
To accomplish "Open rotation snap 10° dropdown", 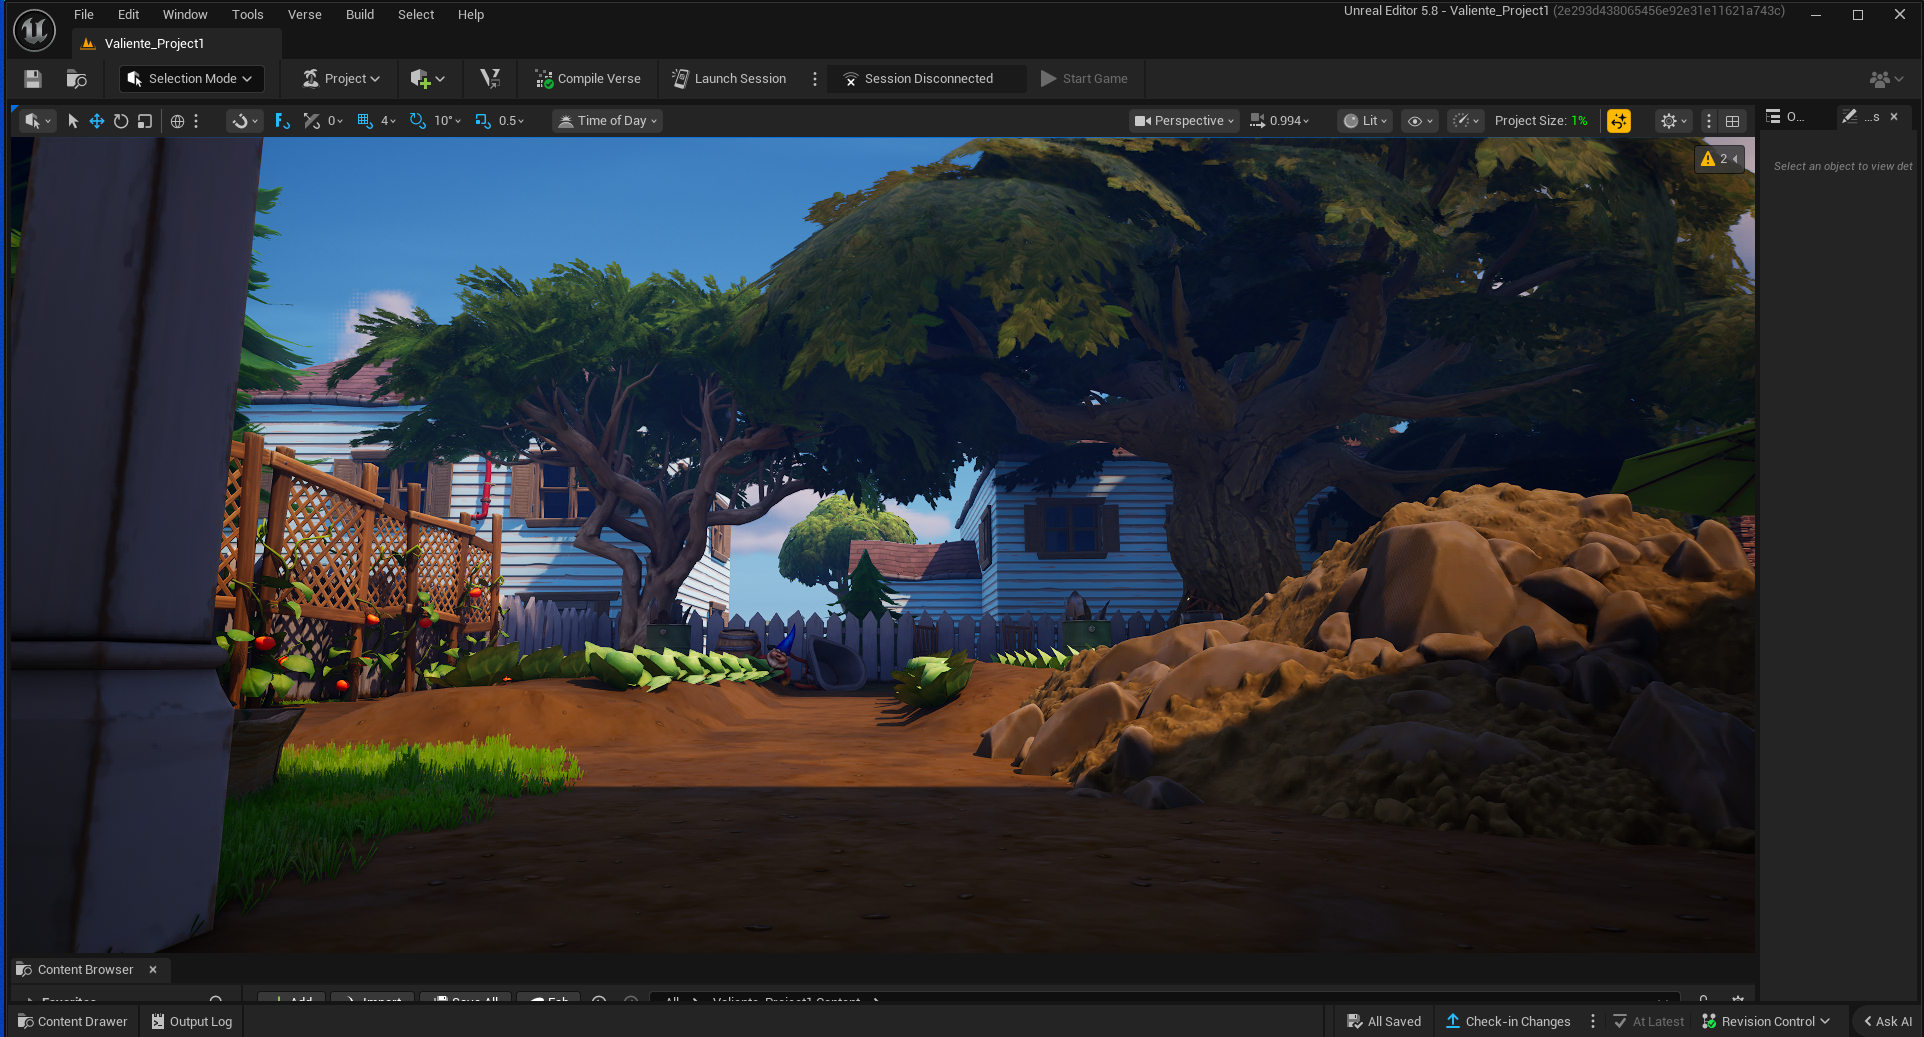I will [447, 121].
